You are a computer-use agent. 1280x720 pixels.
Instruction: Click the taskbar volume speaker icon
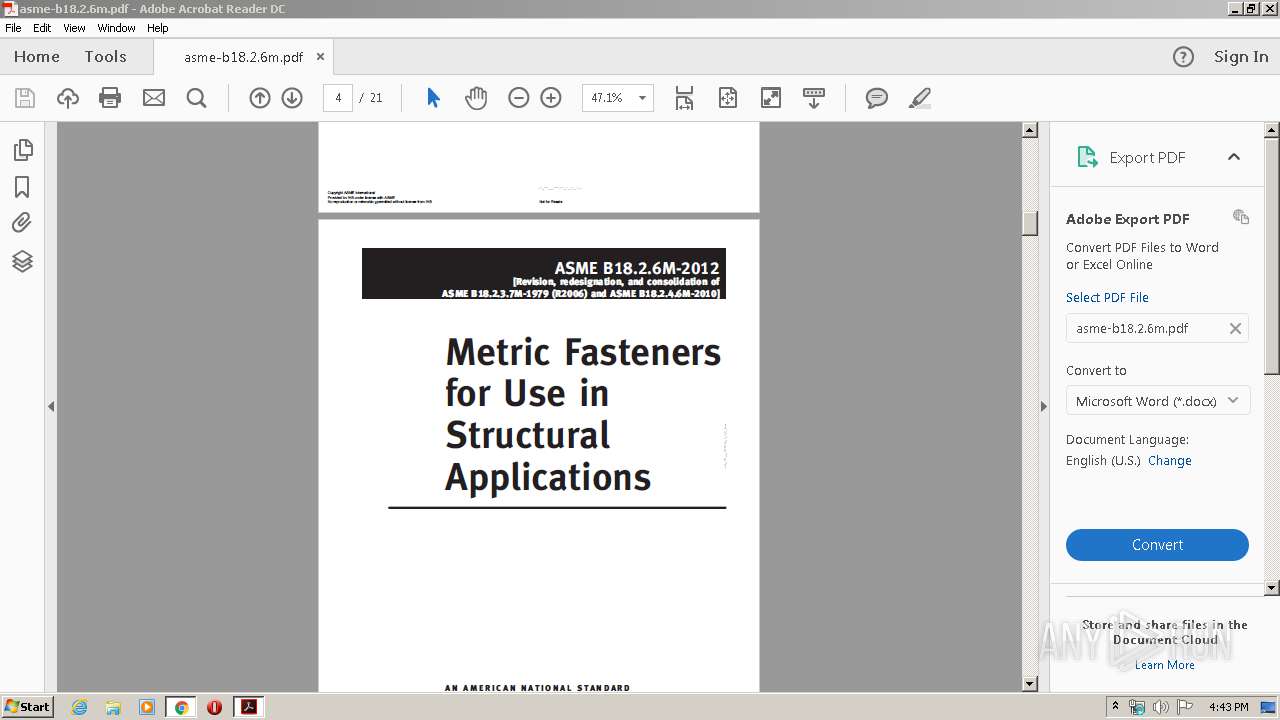(1160, 707)
